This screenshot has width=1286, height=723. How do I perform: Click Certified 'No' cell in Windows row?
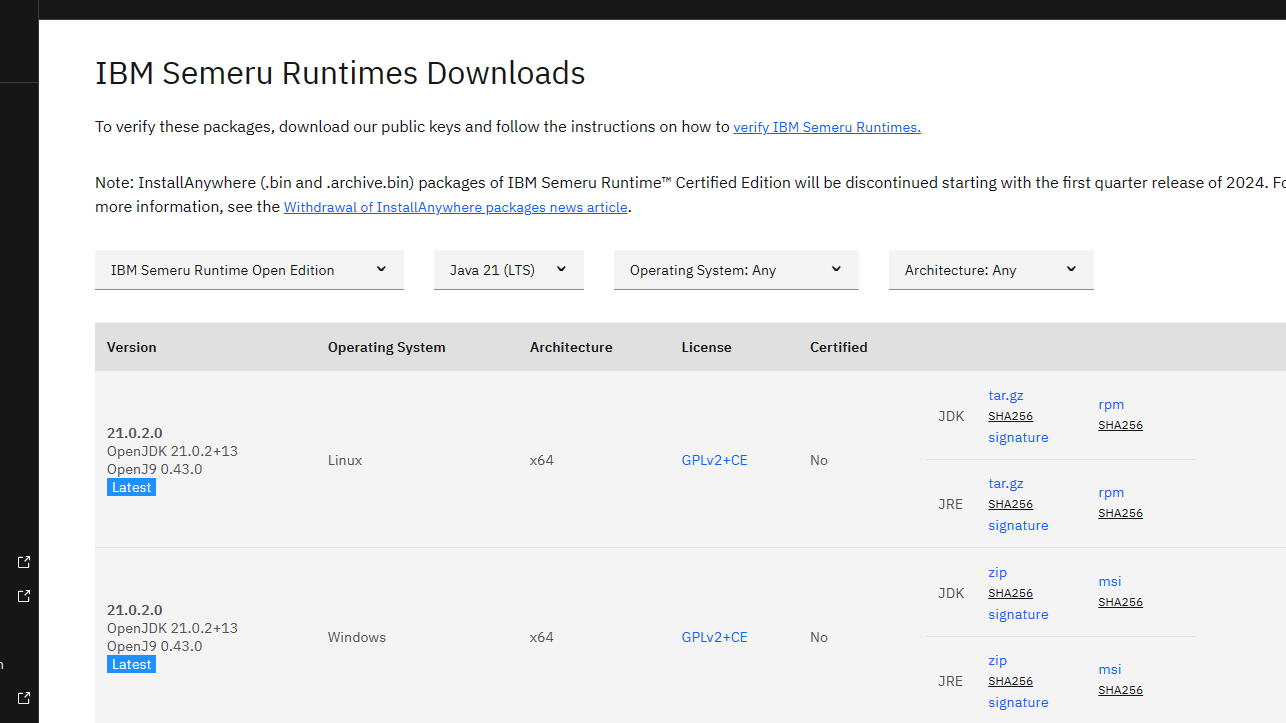point(819,637)
